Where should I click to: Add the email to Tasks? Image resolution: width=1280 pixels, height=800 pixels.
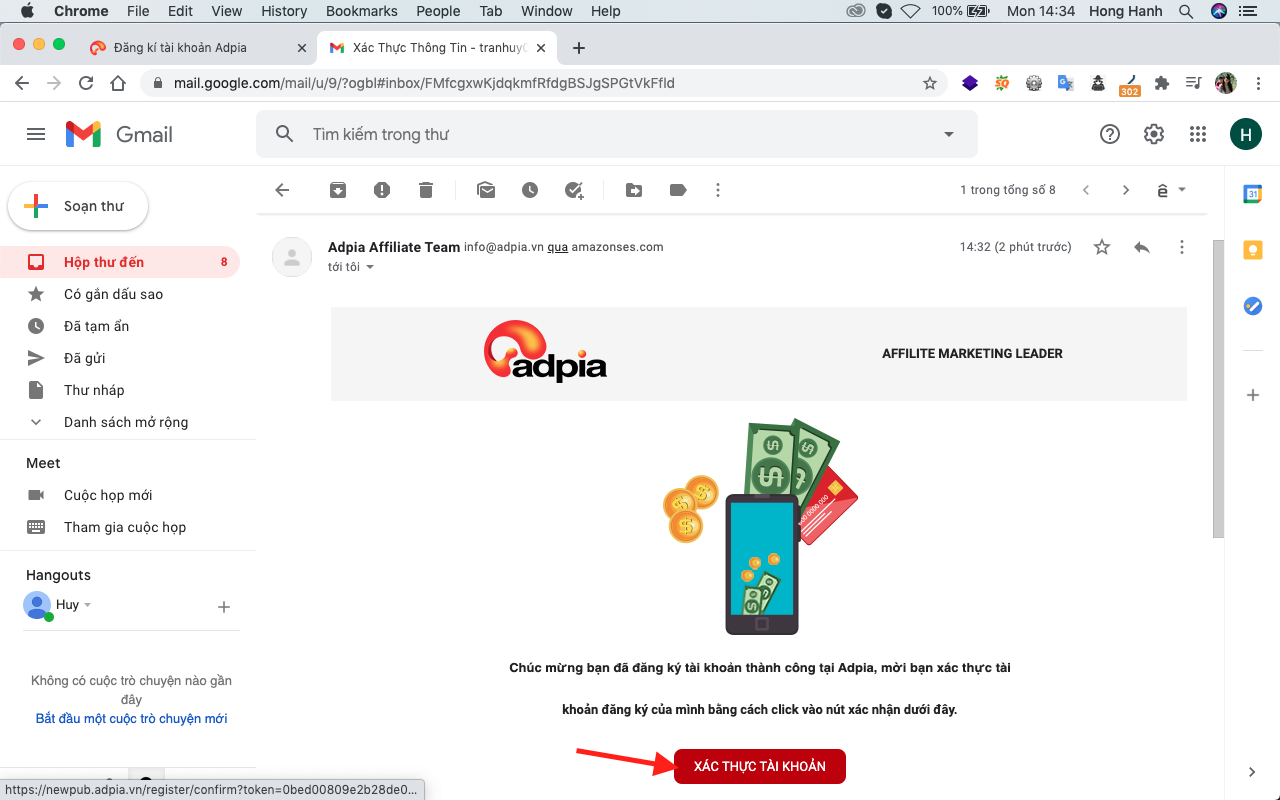coord(574,189)
